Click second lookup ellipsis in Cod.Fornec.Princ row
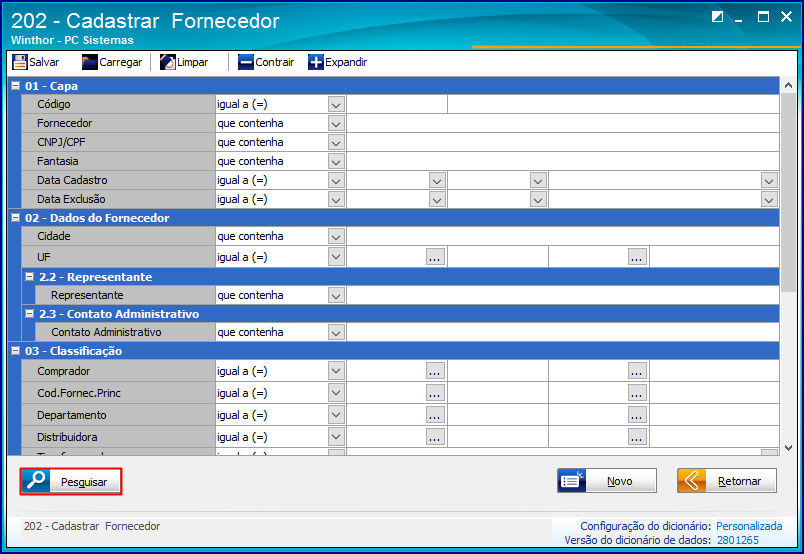 pos(637,393)
